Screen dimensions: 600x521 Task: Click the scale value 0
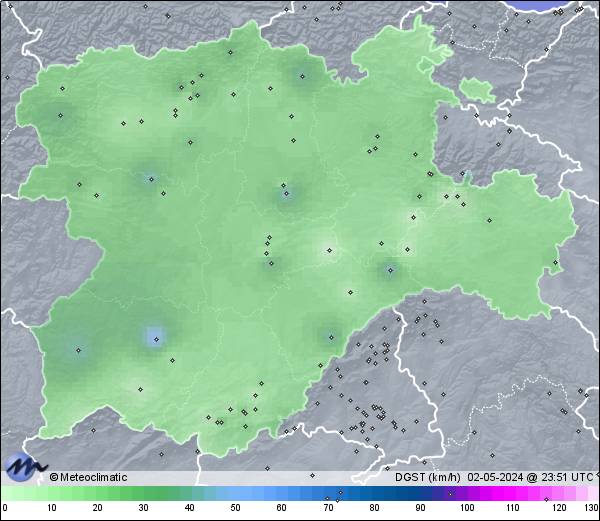(5, 508)
